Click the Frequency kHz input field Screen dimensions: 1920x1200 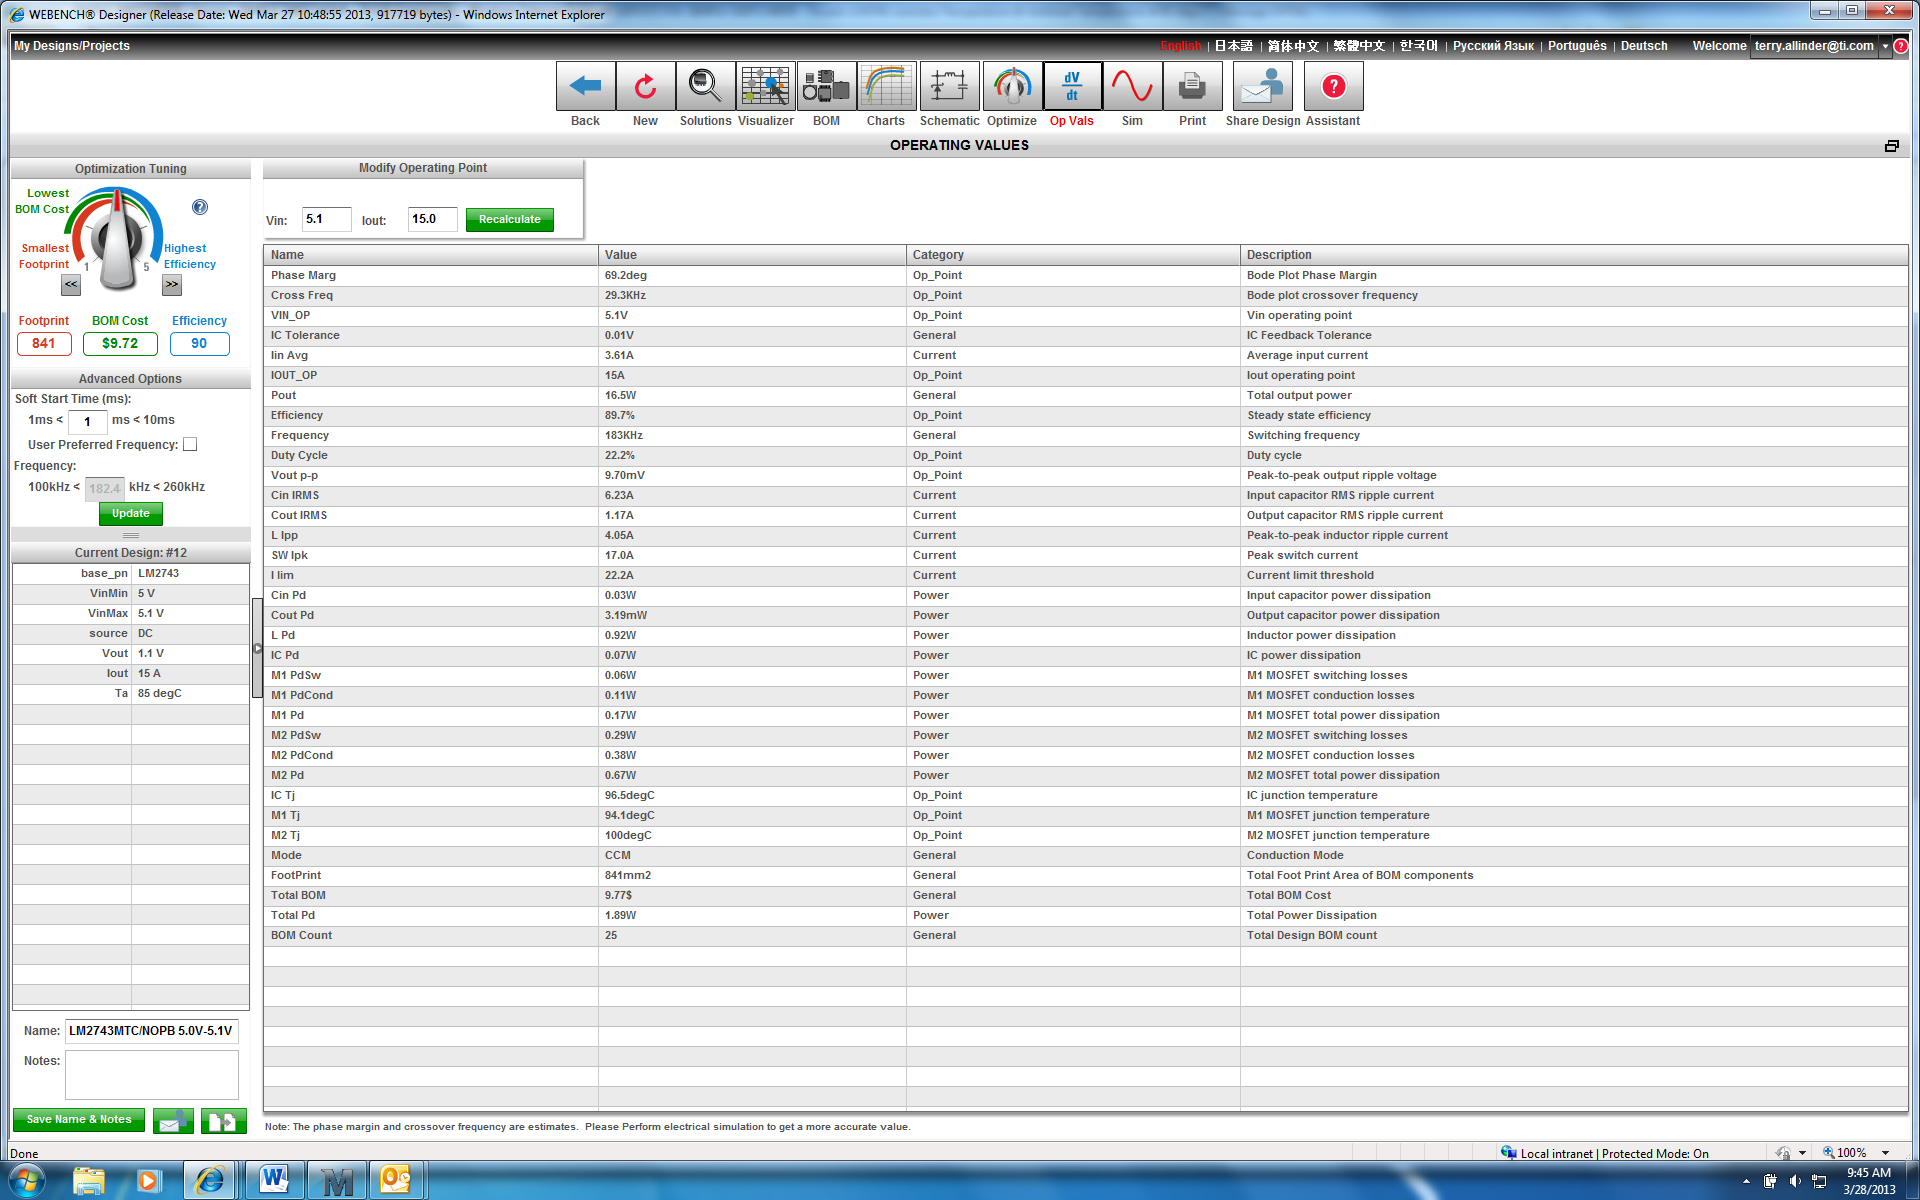105,488
